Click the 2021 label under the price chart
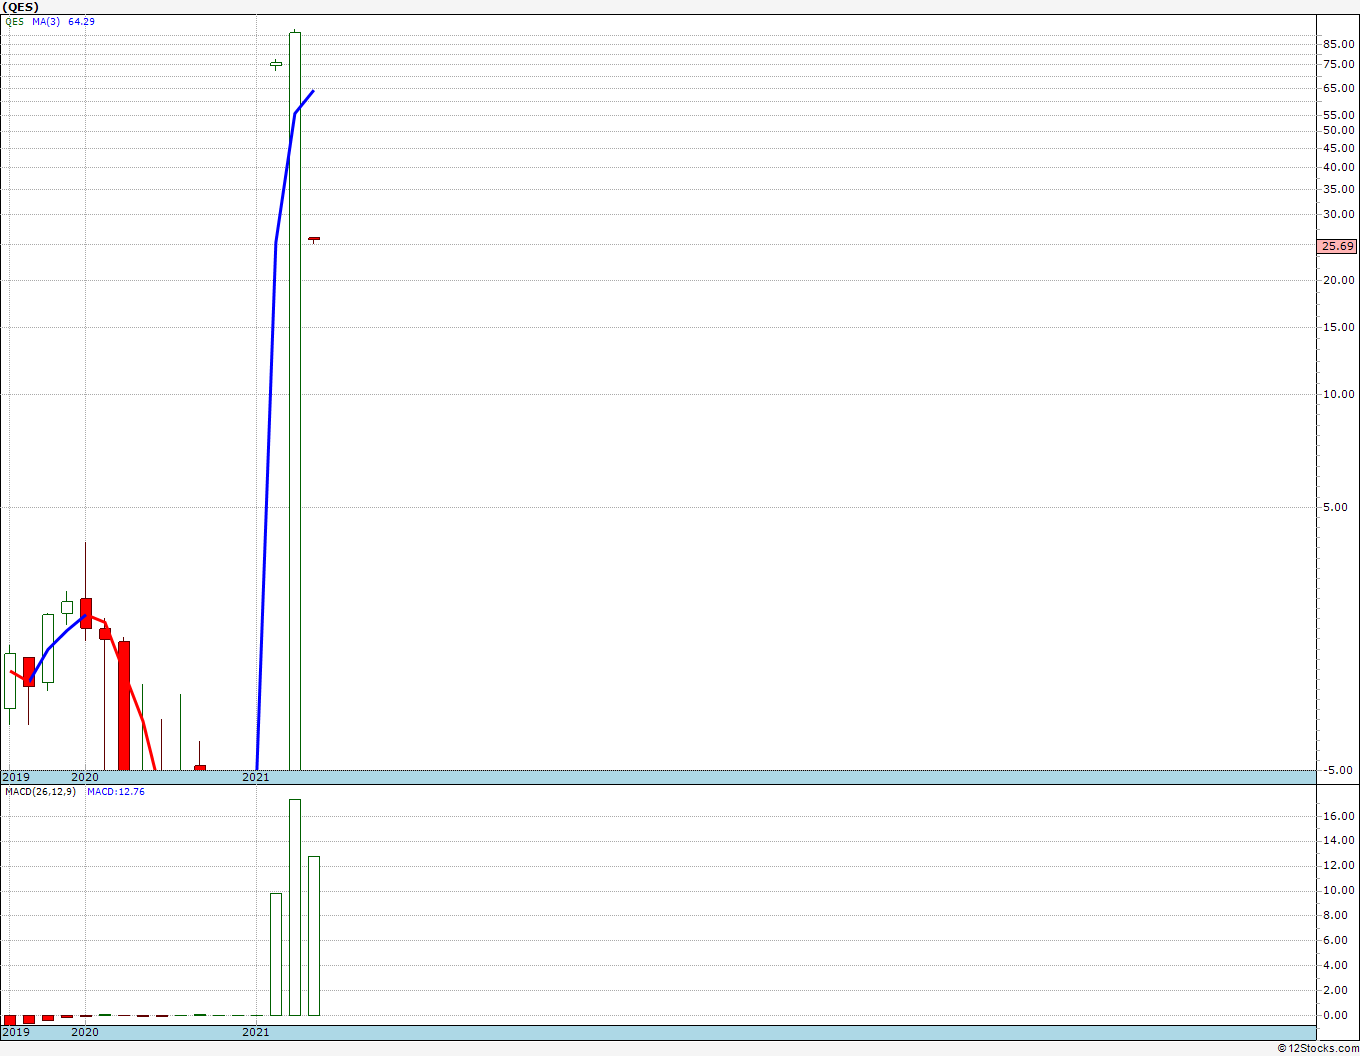The height and width of the screenshot is (1056, 1360). coord(256,777)
